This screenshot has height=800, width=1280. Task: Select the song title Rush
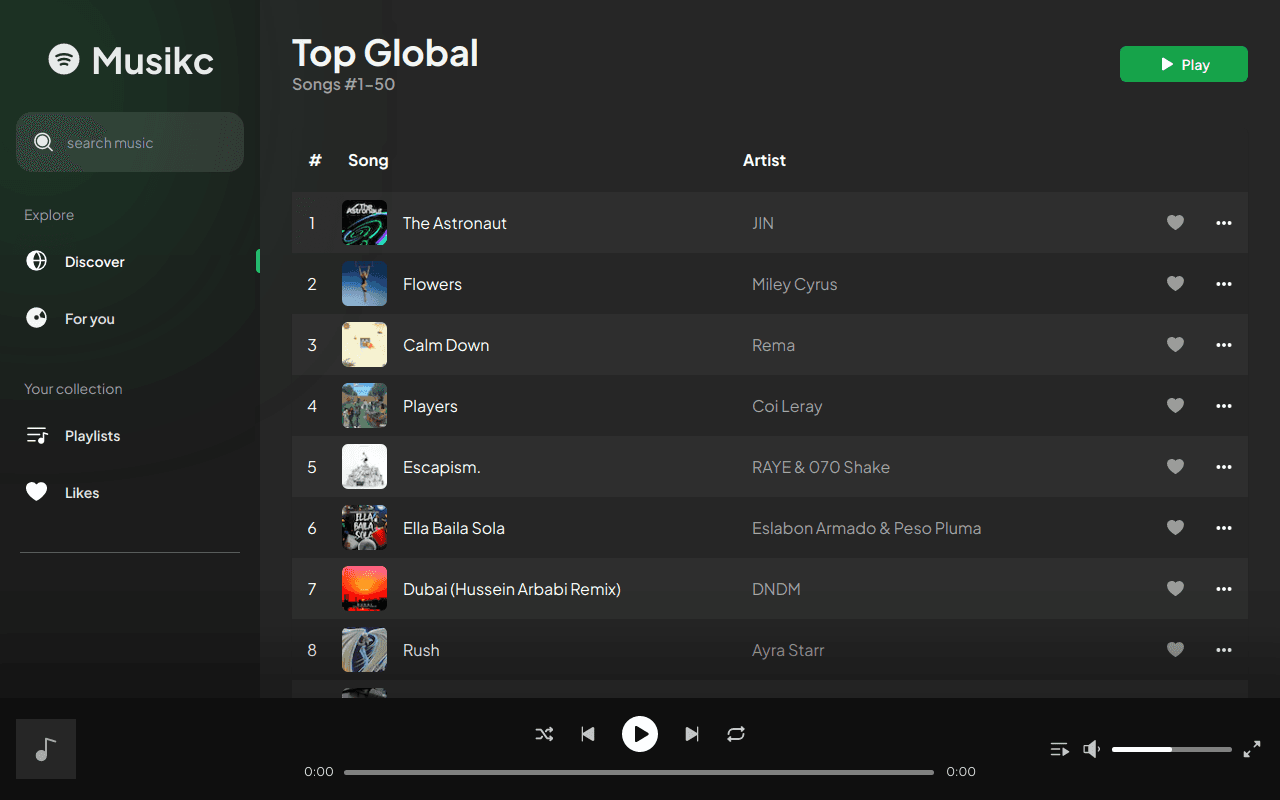click(x=421, y=650)
